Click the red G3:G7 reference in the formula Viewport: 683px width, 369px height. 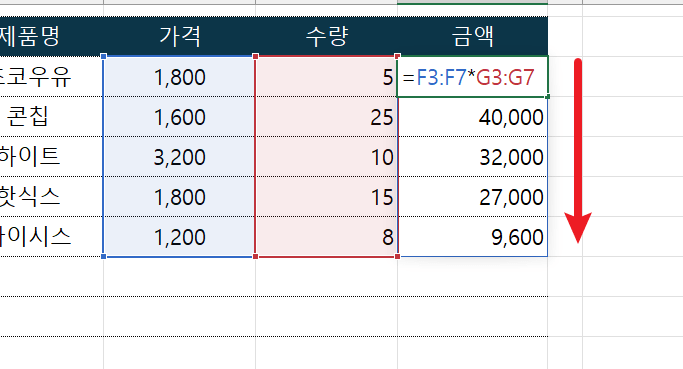pos(505,78)
